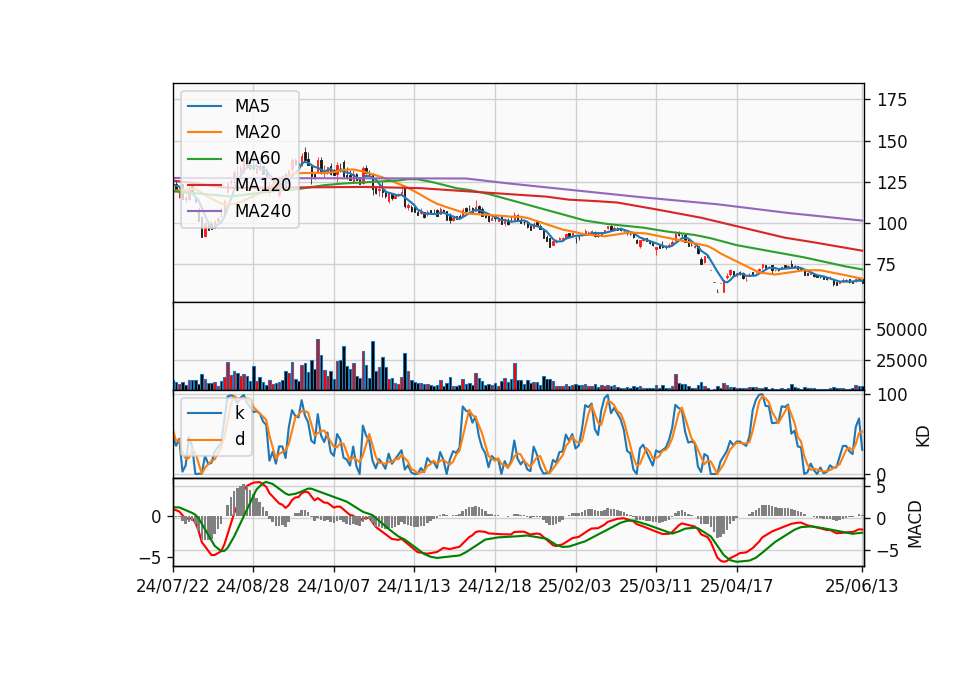Screen dimensions: 960x690
Task: Click the 25/02/03 date axis label
Action: coord(575,586)
